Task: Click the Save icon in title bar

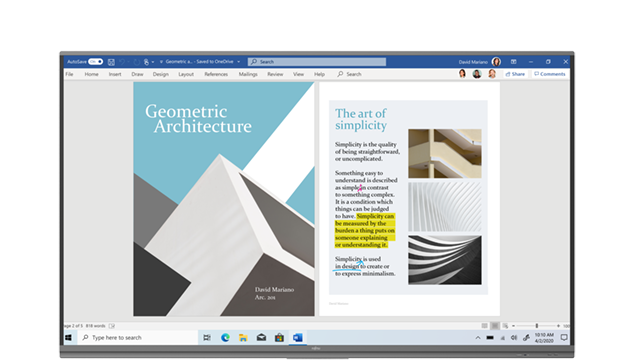Action: pyautogui.click(x=111, y=62)
